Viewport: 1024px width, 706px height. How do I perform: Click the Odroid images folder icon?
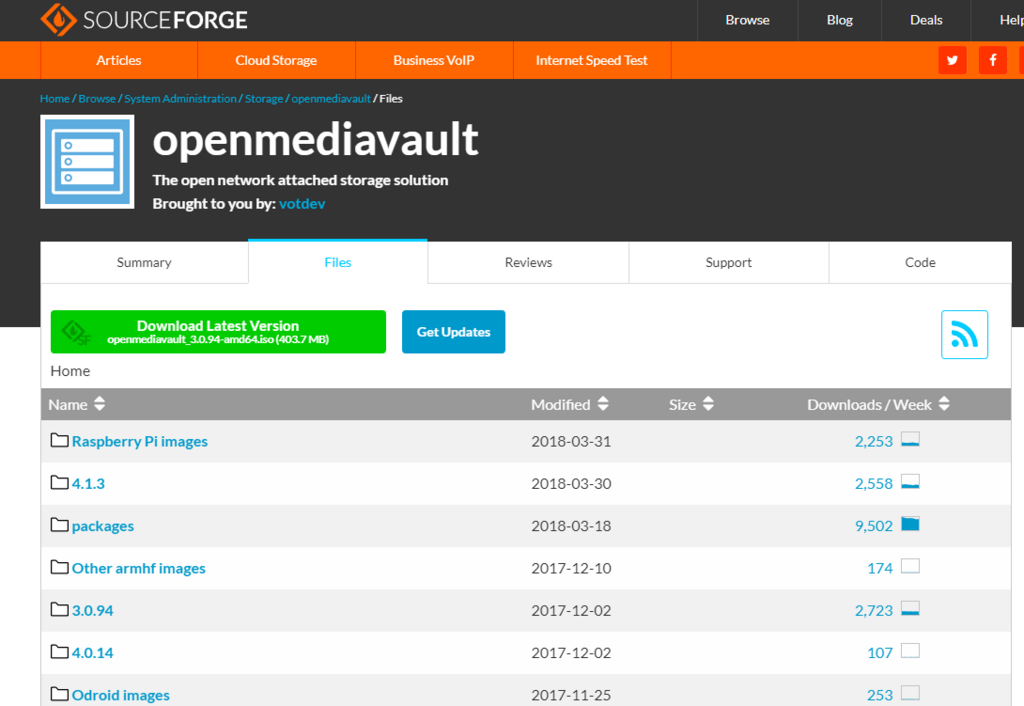click(59, 694)
